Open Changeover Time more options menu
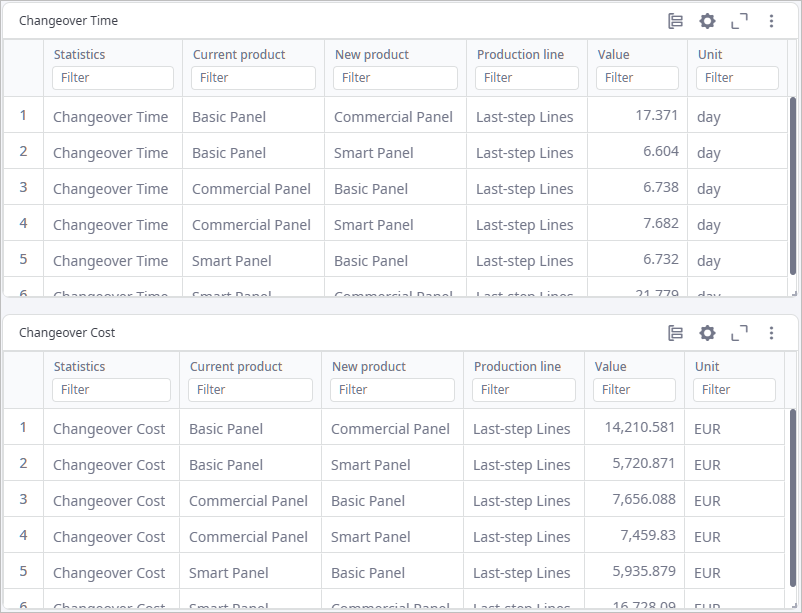 771,21
